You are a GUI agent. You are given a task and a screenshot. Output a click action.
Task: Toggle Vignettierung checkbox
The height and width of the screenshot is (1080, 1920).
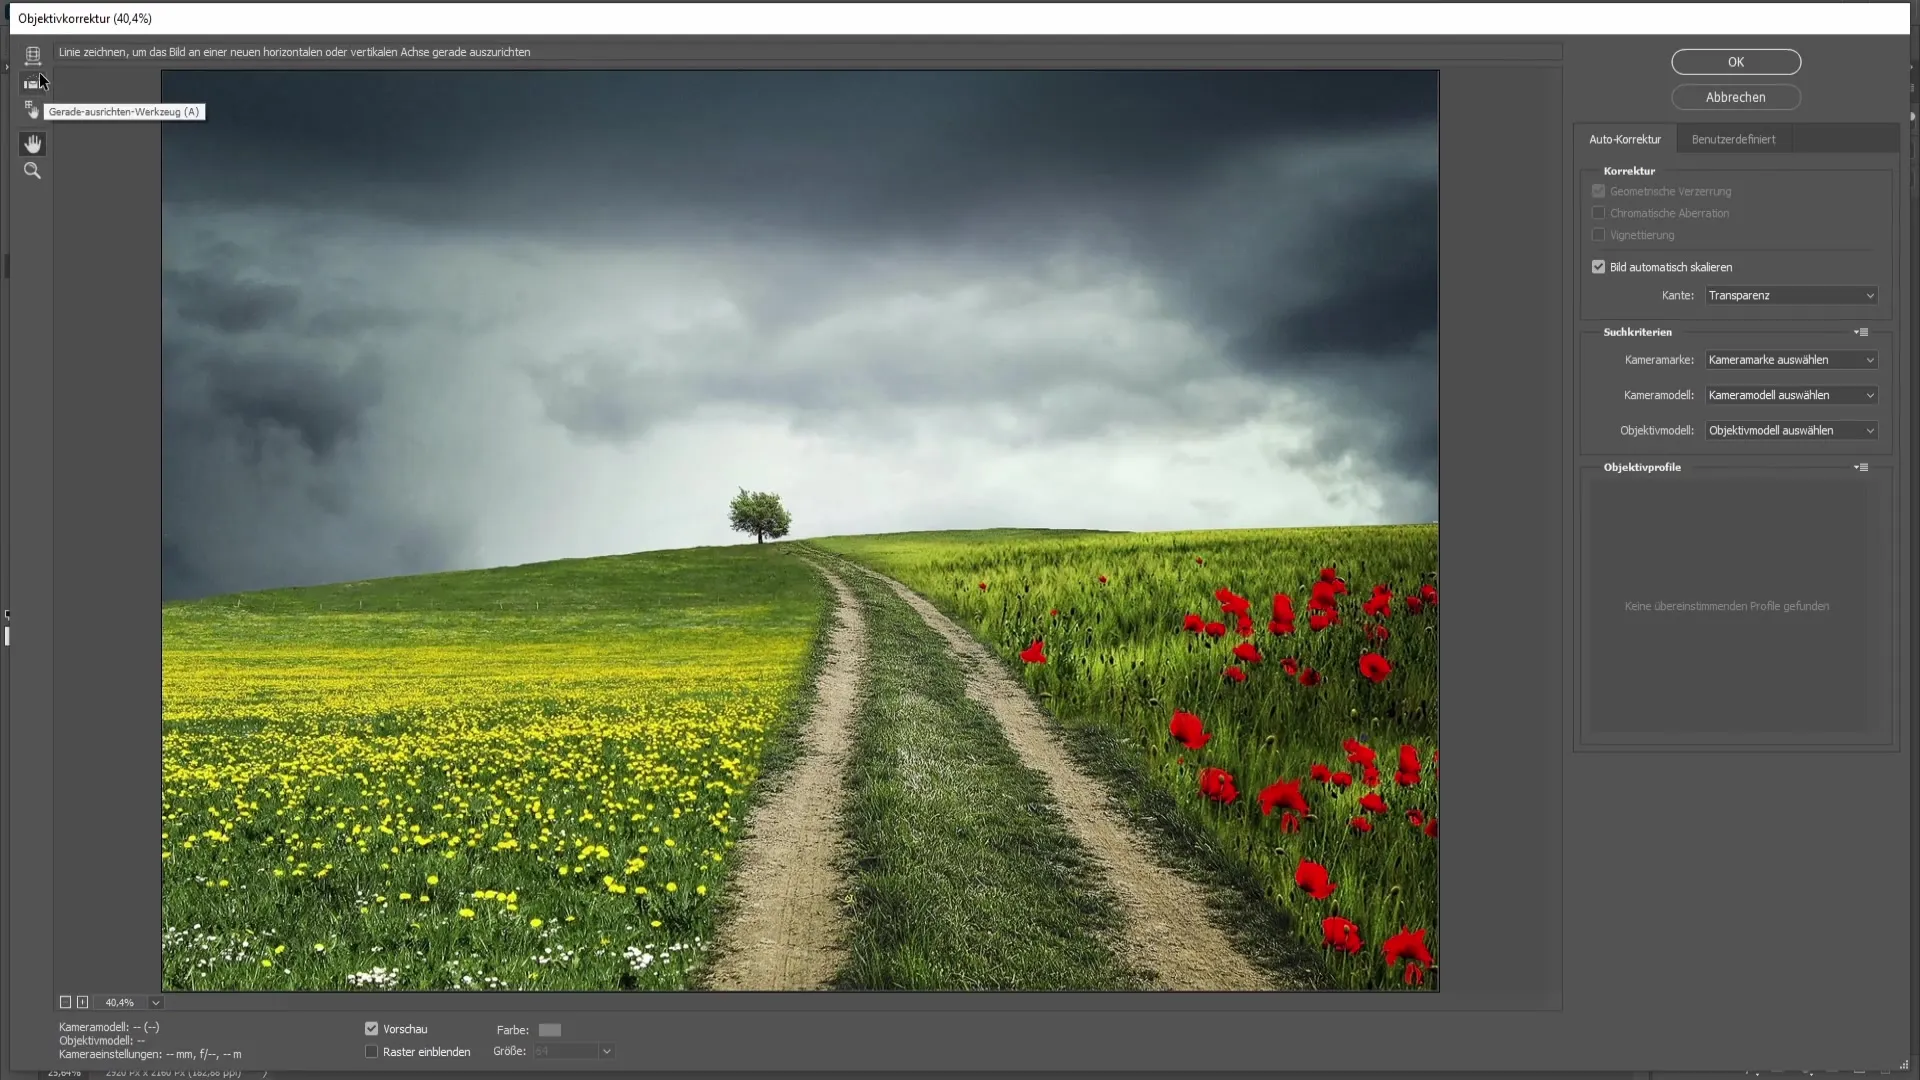pyautogui.click(x=1598, y=235)
